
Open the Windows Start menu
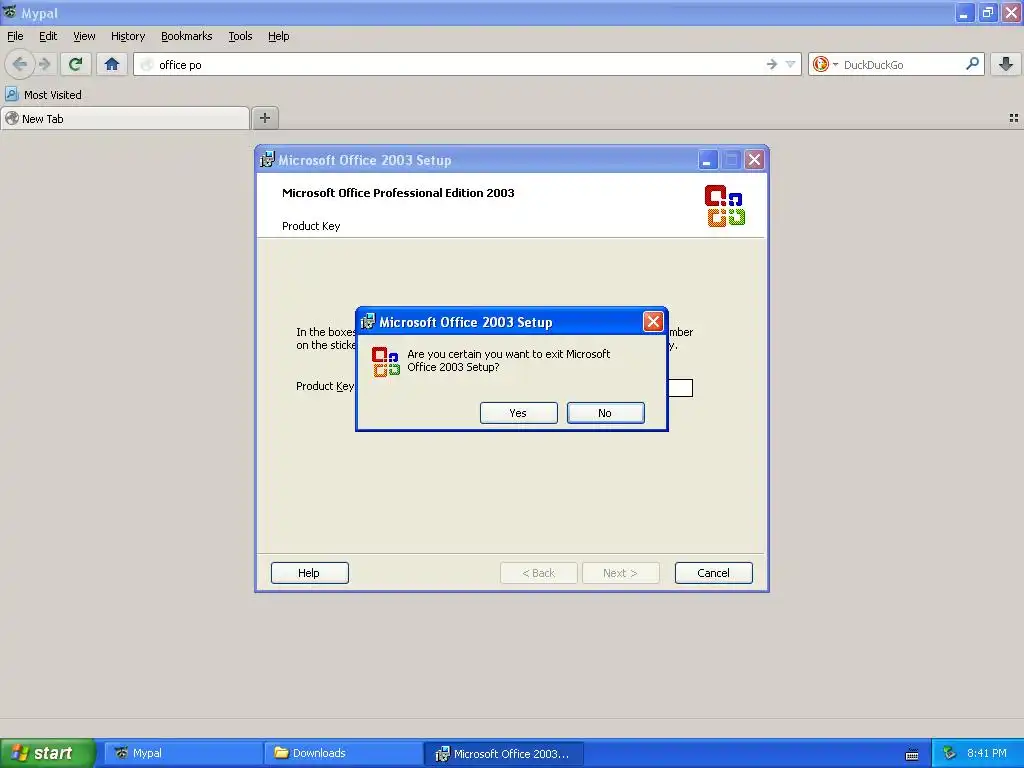[x=47, y=753]
